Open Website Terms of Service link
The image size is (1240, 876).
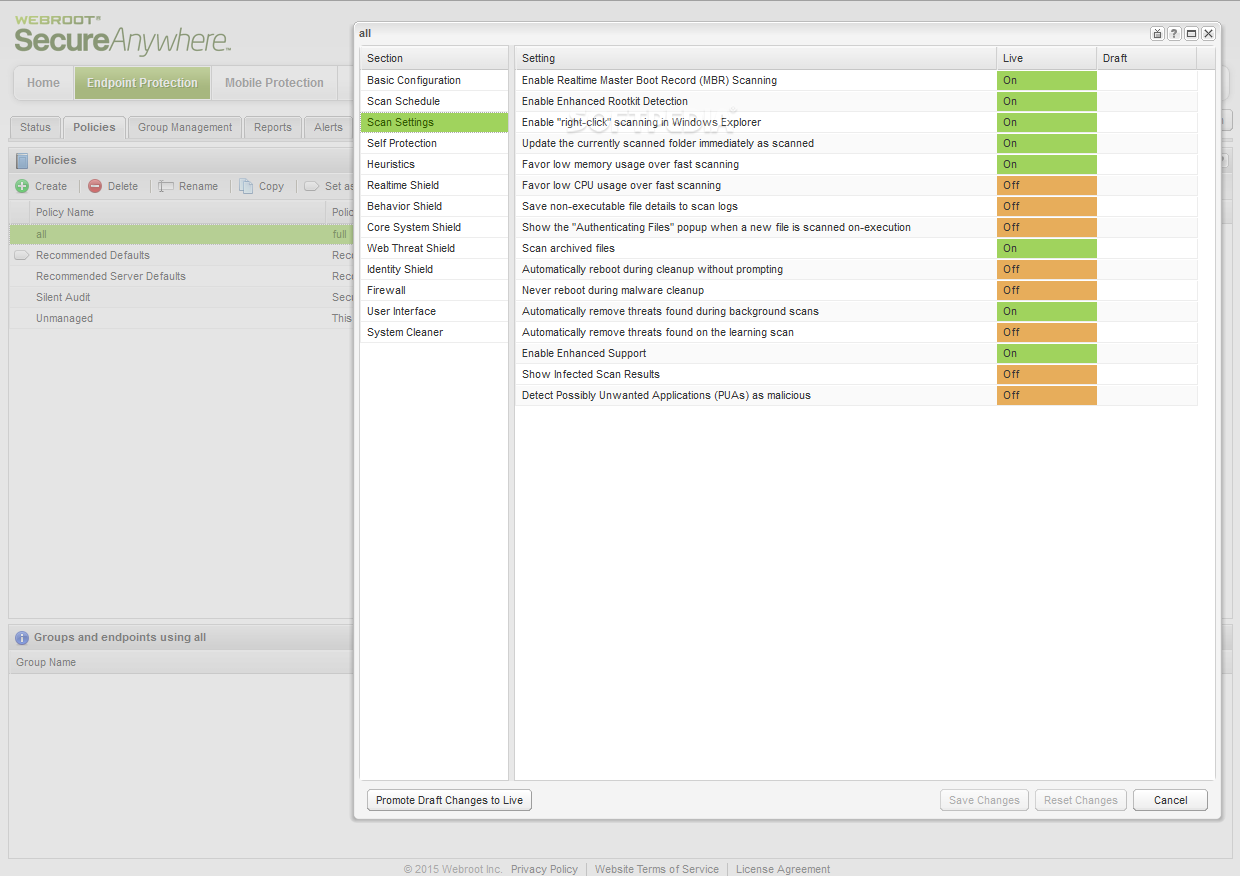coord(657,869)
